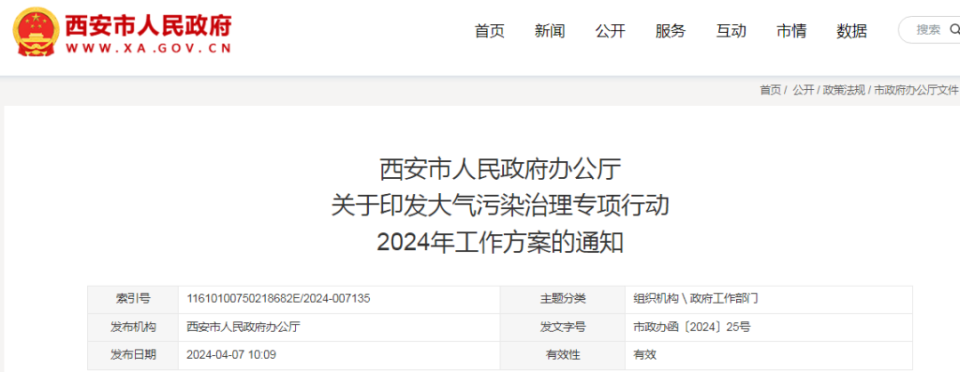Focus the 搜索 input field
The height and width of the screenshot is (372, 960).
[x=929, y=29]
